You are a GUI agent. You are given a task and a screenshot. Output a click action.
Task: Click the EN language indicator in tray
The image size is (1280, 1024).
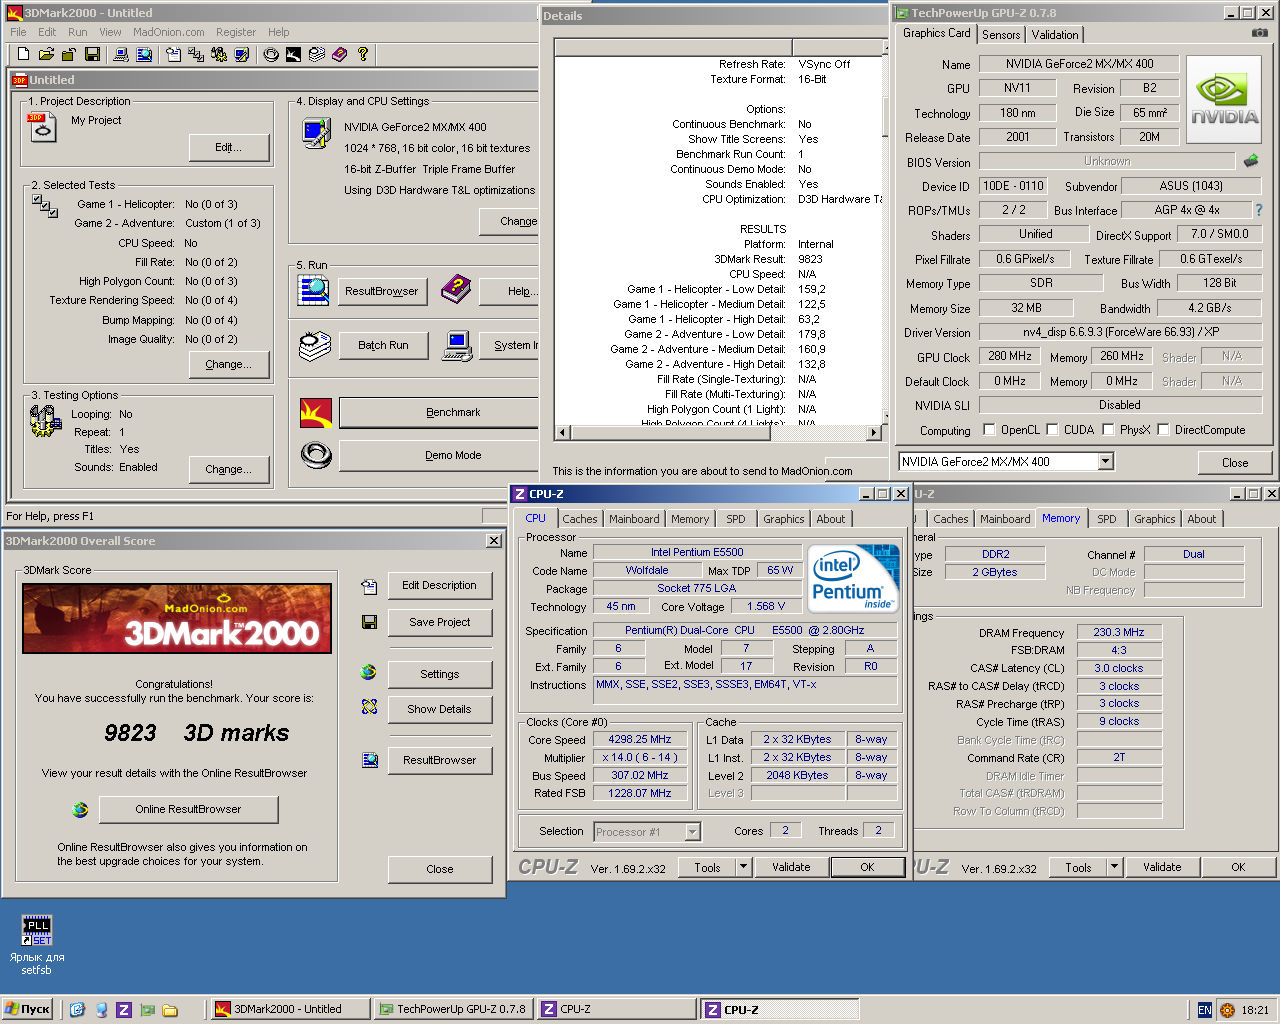pos(1204,1010)
